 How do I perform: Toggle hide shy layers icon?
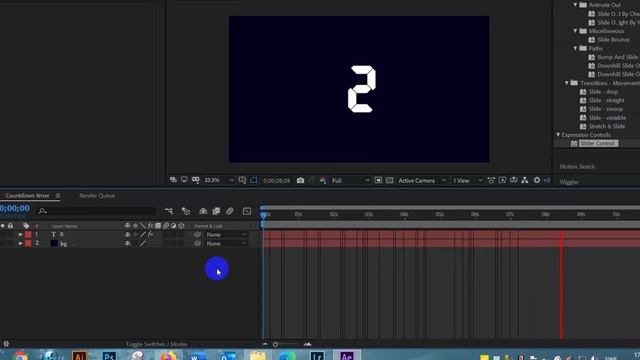pos(203,211)
